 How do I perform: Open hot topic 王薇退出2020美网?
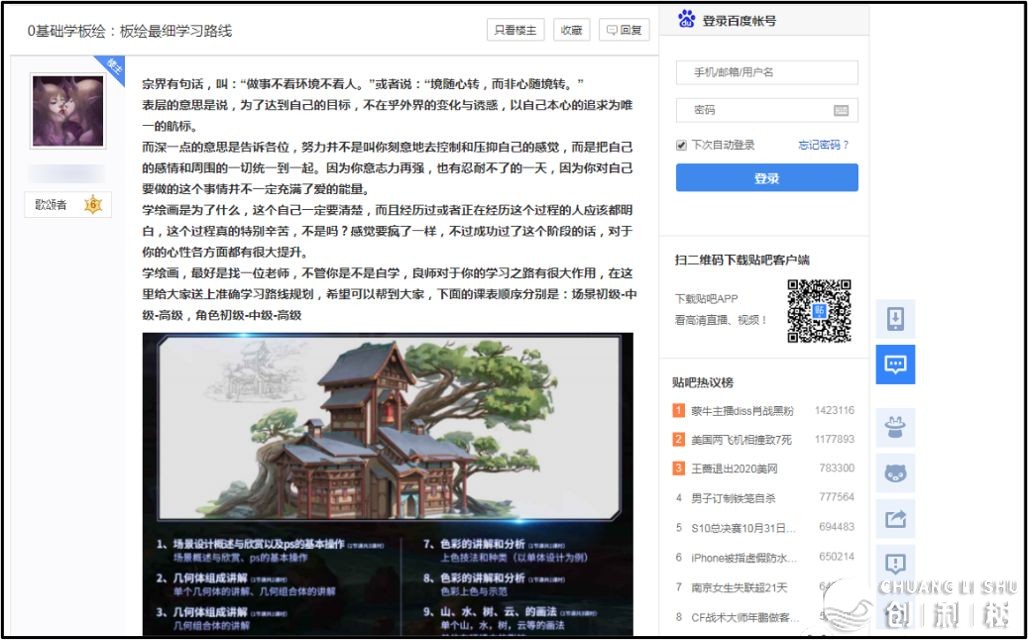point(734,469)
